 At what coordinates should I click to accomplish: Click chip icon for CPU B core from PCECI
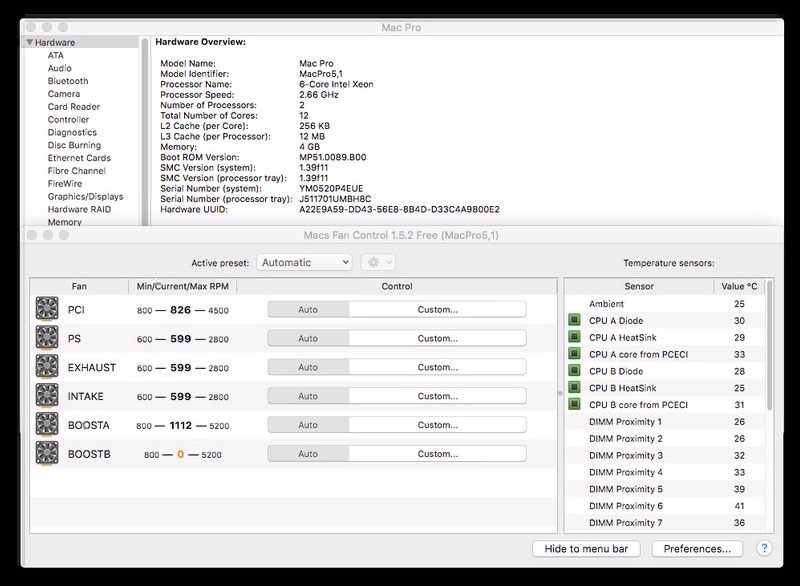[574, 404]
